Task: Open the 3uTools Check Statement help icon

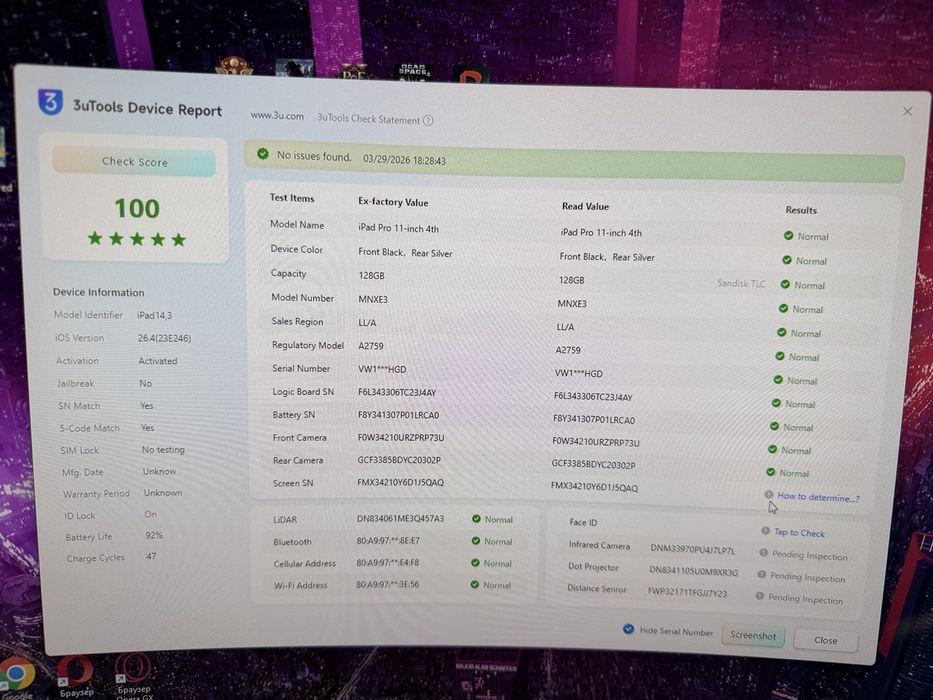Action: (x=428, y=121)
